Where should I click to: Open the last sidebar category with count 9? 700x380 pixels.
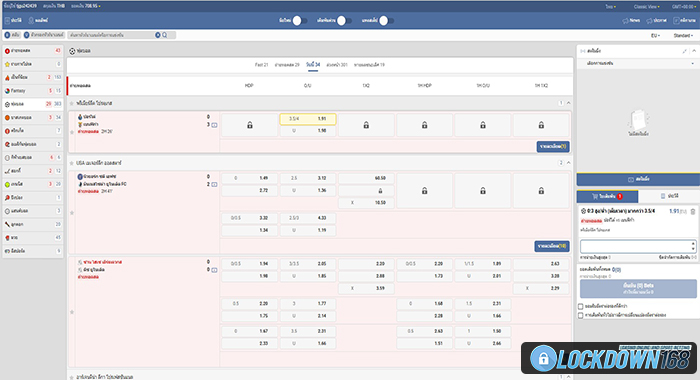point(33,251)
